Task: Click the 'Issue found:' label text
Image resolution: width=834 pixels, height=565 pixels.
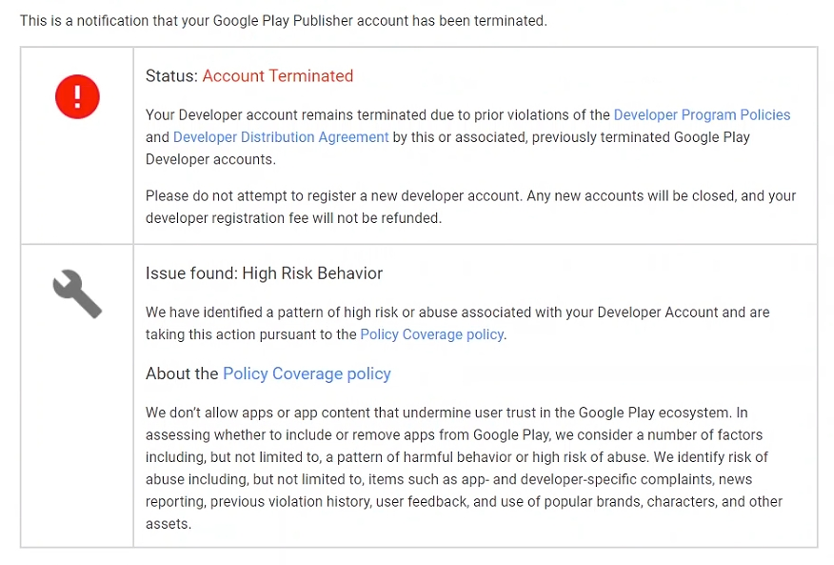Action: click(x=191, y=273)
